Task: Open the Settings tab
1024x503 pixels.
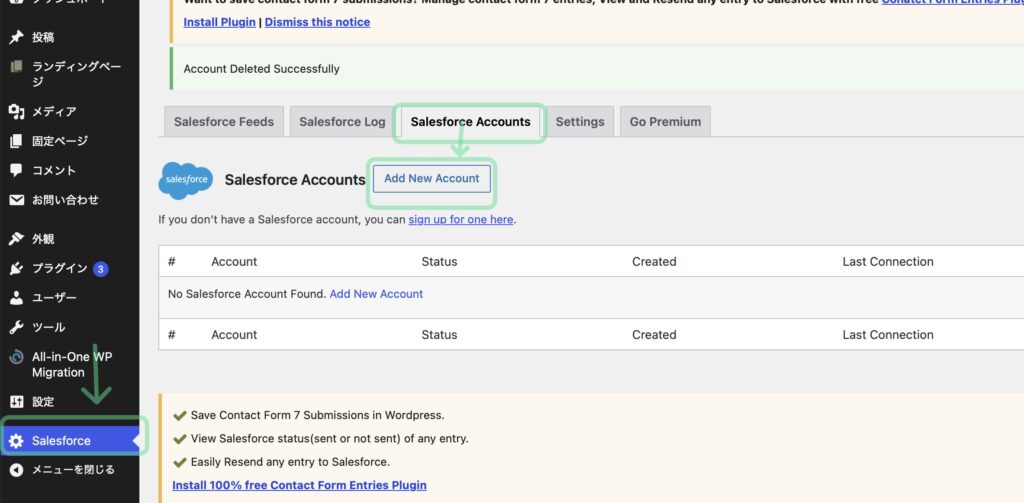Action: pos(580,122)
